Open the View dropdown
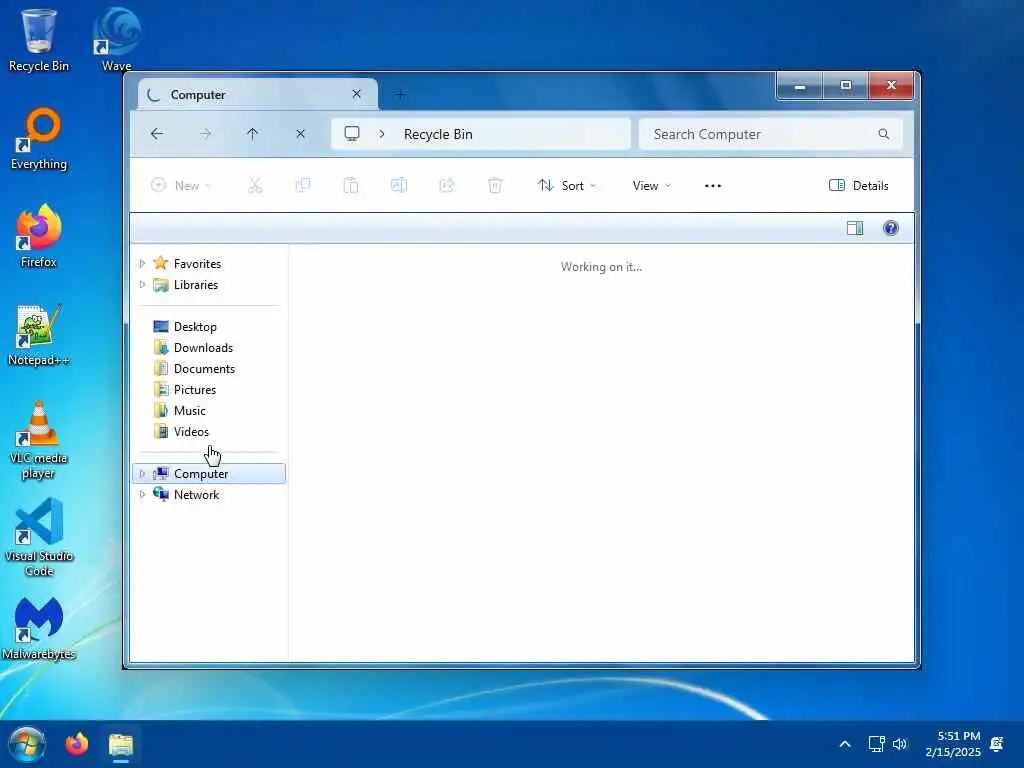 coord(652,185)
